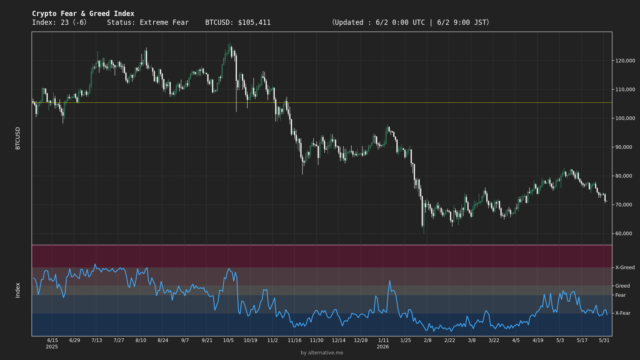Click the 5/31 date label
This screenshot has height=360, width=640.
coord(604,340)
